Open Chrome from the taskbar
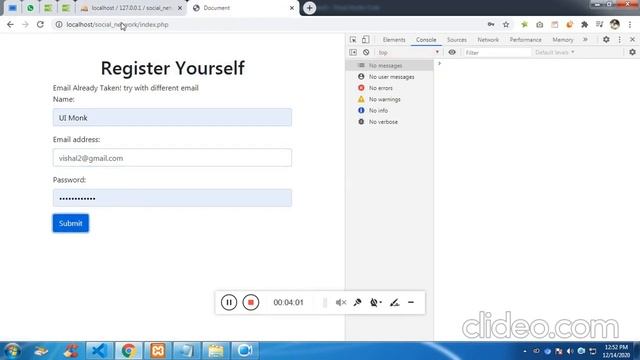Screen dimensions: 640x360 [x=128, y=351]
